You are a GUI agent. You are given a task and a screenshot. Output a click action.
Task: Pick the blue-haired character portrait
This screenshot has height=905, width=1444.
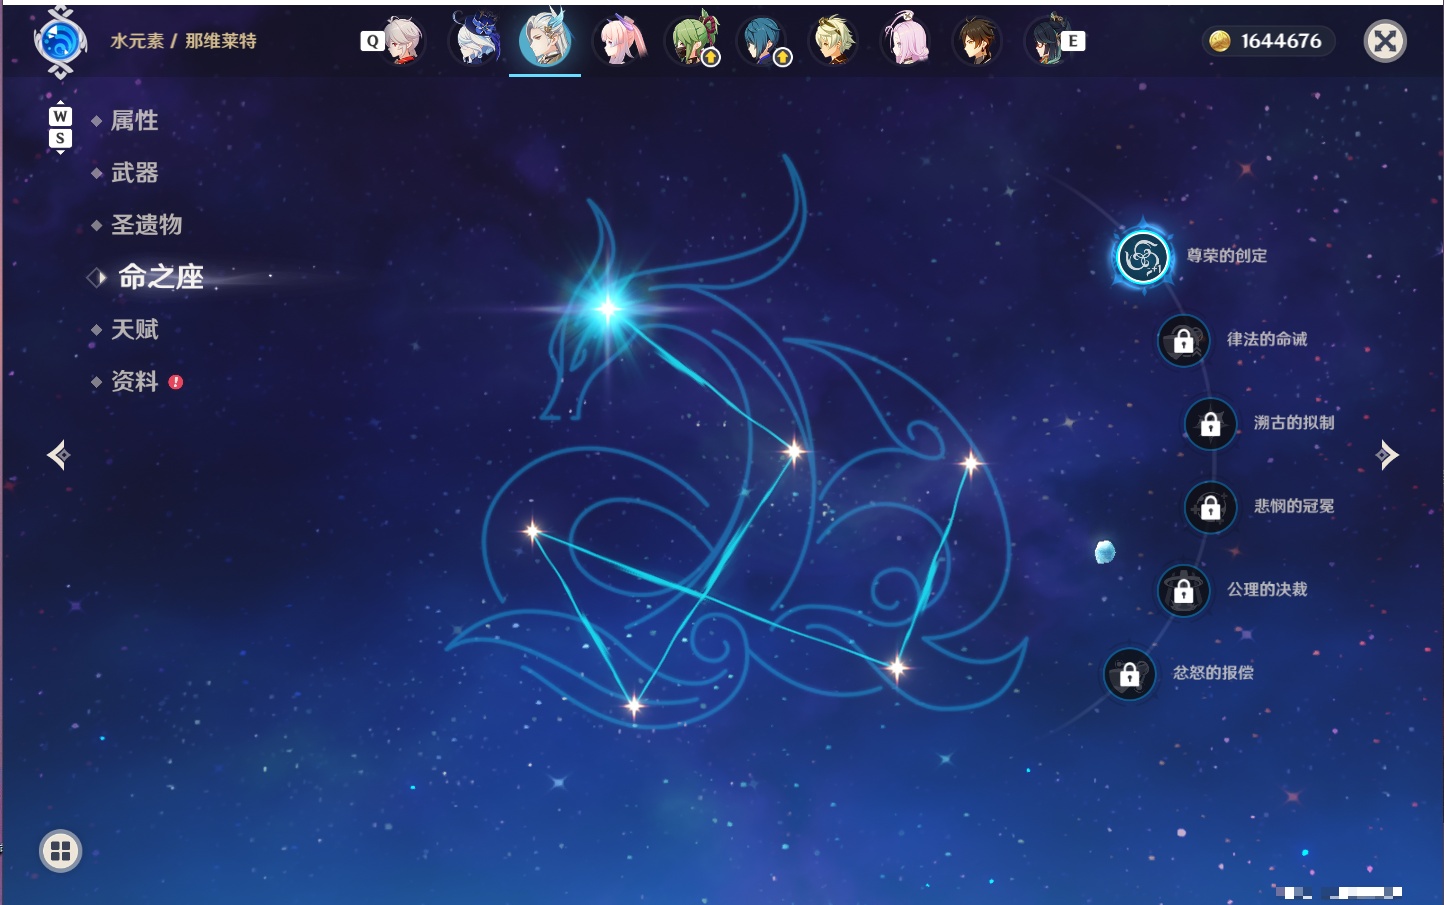coord(763,41)
